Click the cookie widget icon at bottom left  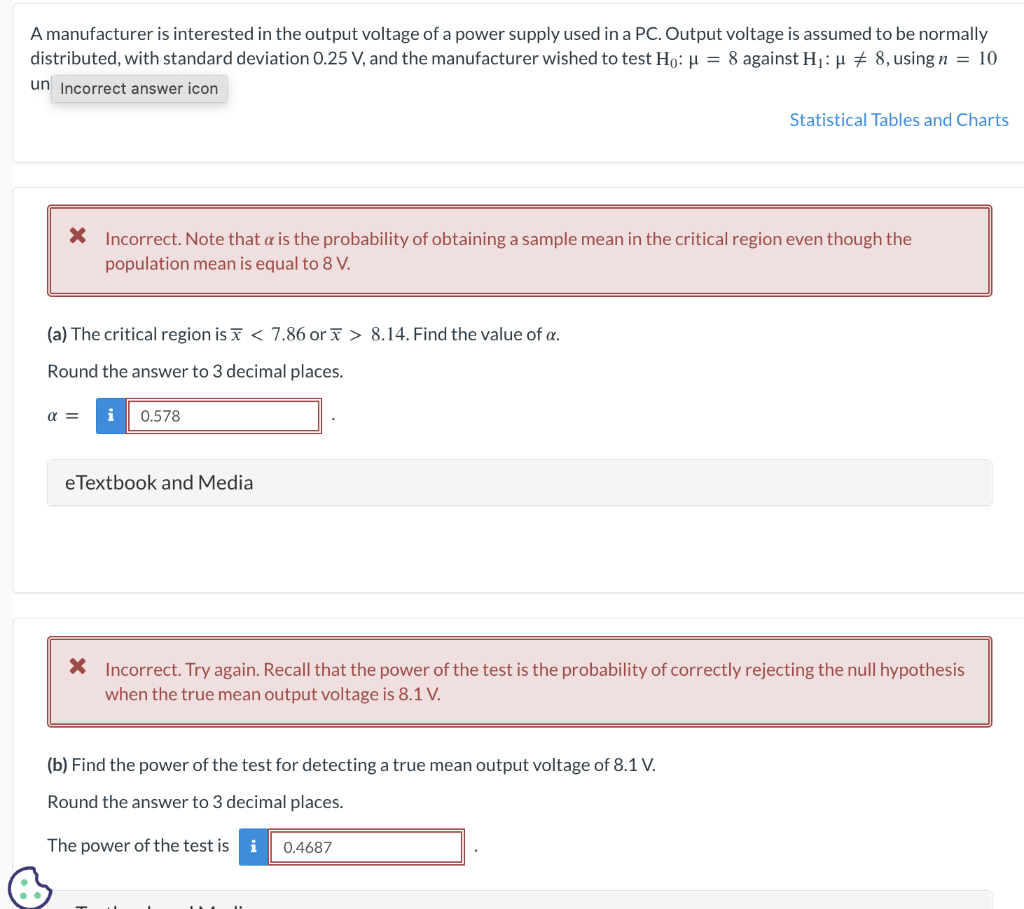(28, 886)
